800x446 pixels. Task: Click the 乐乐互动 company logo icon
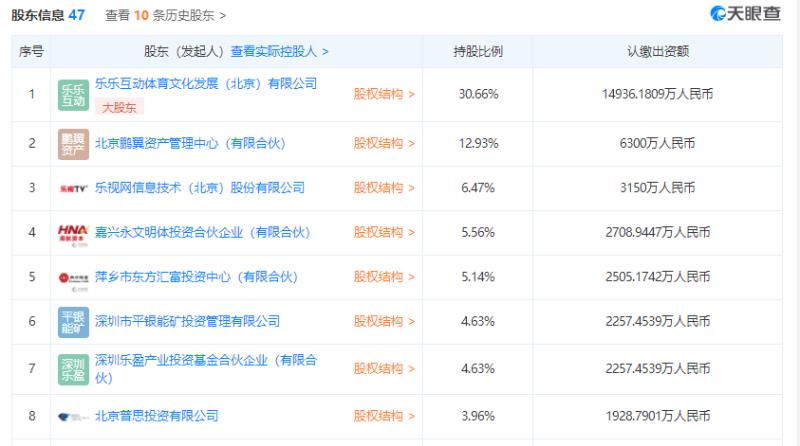point(73,95)
